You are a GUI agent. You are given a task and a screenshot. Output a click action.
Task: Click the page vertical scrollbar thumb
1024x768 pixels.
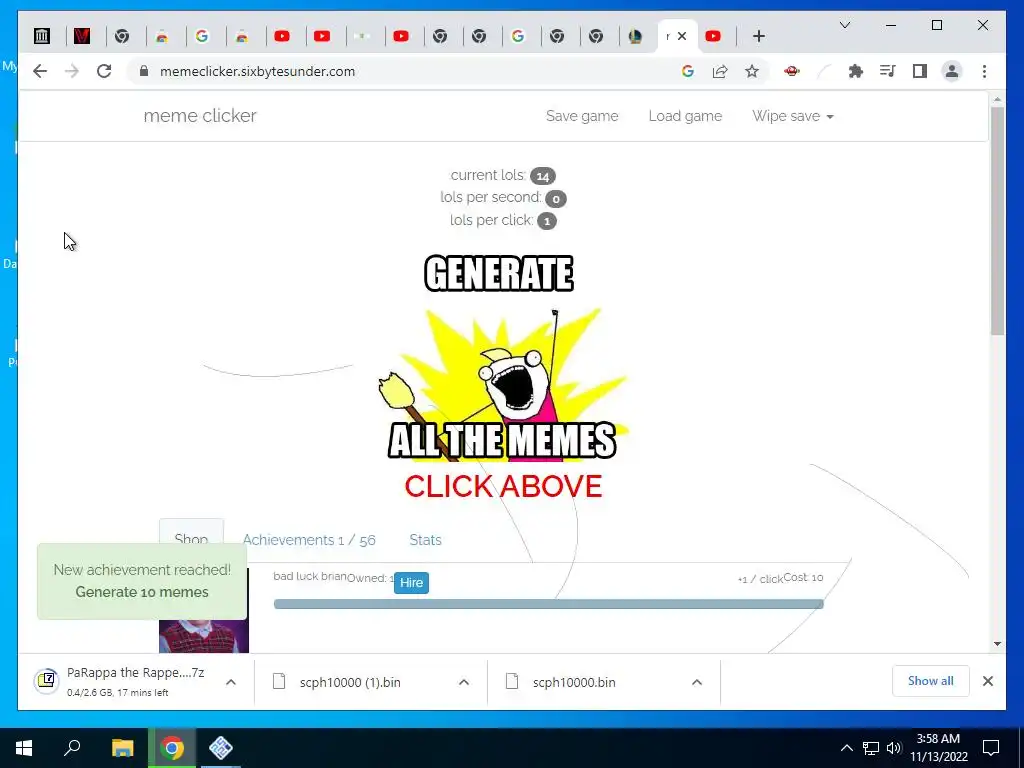(997, 222)
